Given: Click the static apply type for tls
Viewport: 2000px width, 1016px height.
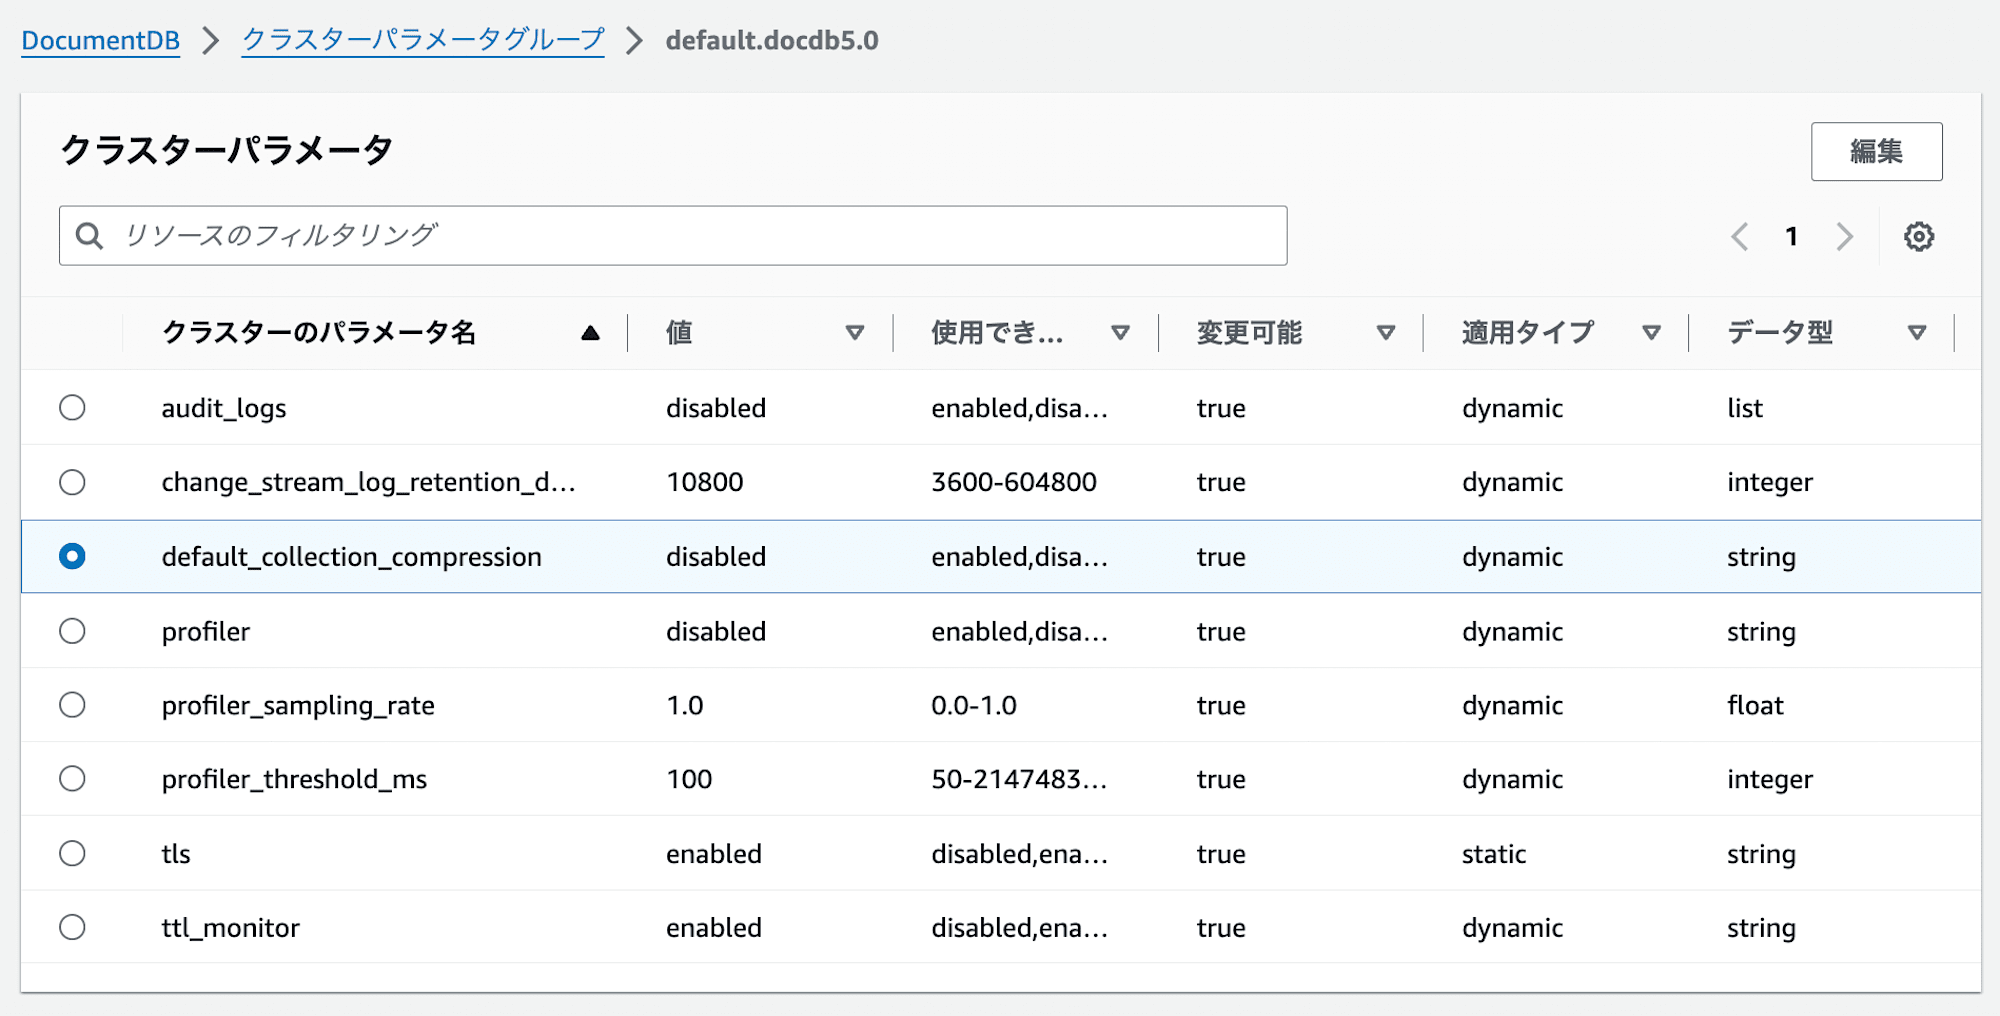Looking at the screenshot, I should pyautogui.click(x=1494, y=854).
